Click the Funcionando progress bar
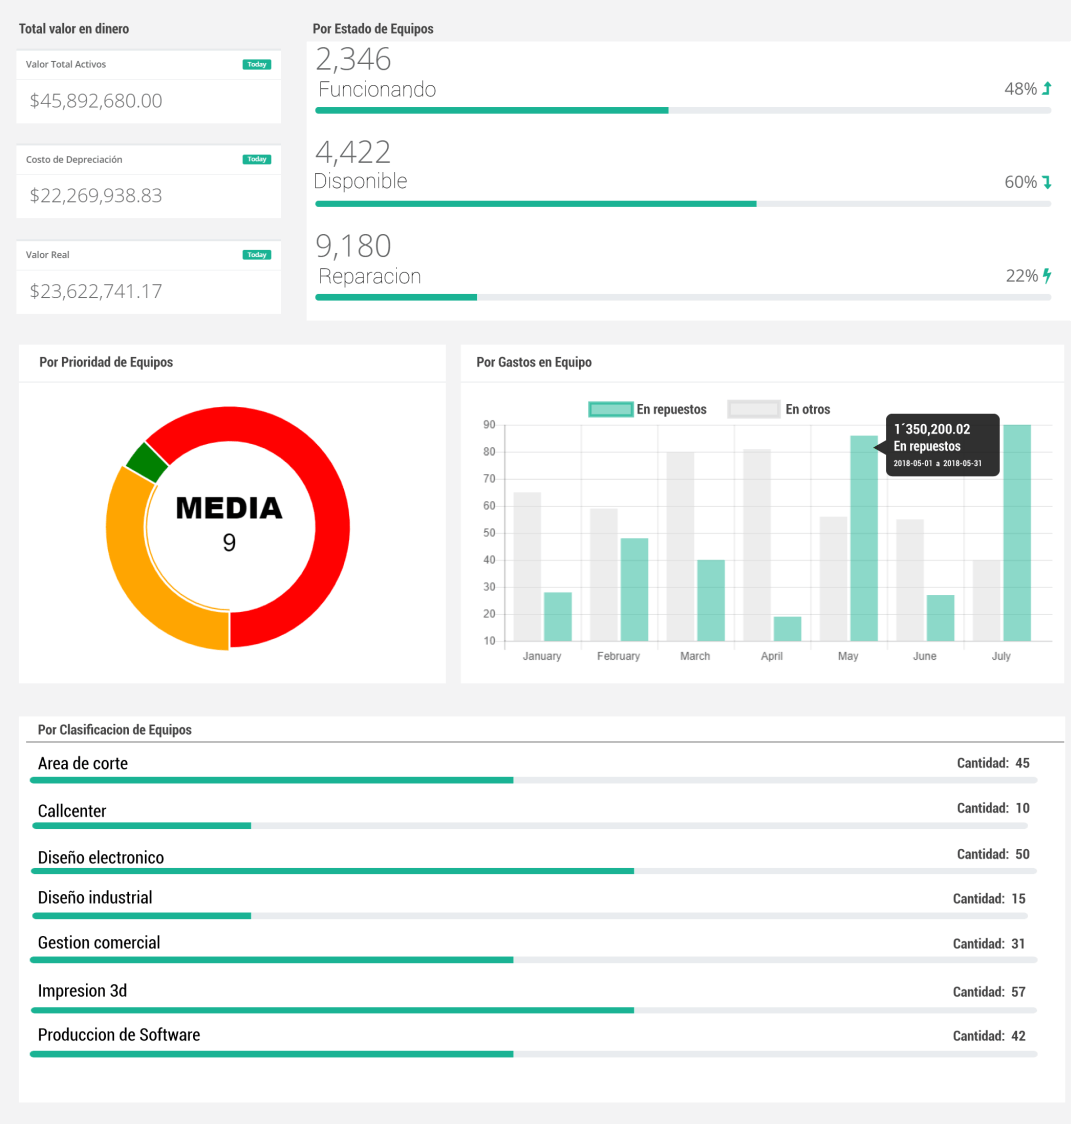The height and width of the screenshot is (1124, 1076). point(683,110)
